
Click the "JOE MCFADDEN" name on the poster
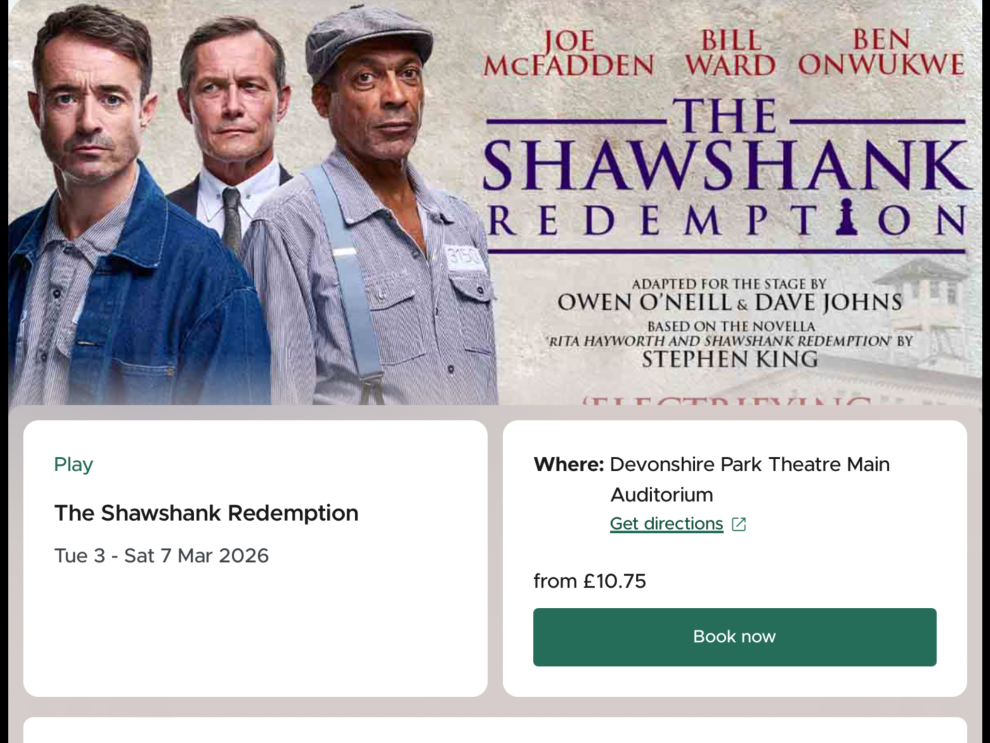pyautogui.click(x=569, y=53)
